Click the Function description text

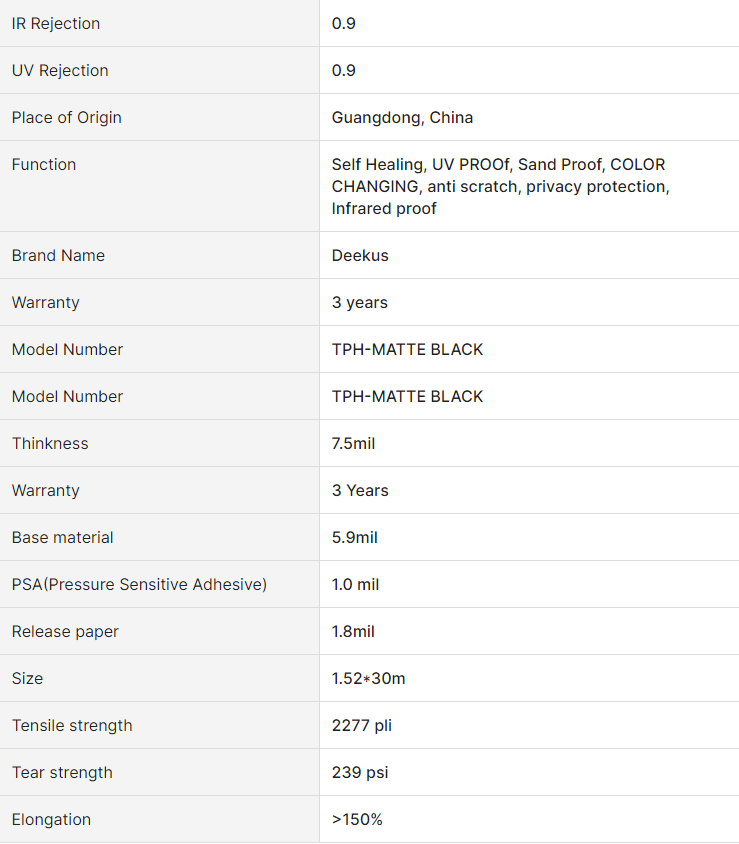pyautogui.click(x=501, y=186)
